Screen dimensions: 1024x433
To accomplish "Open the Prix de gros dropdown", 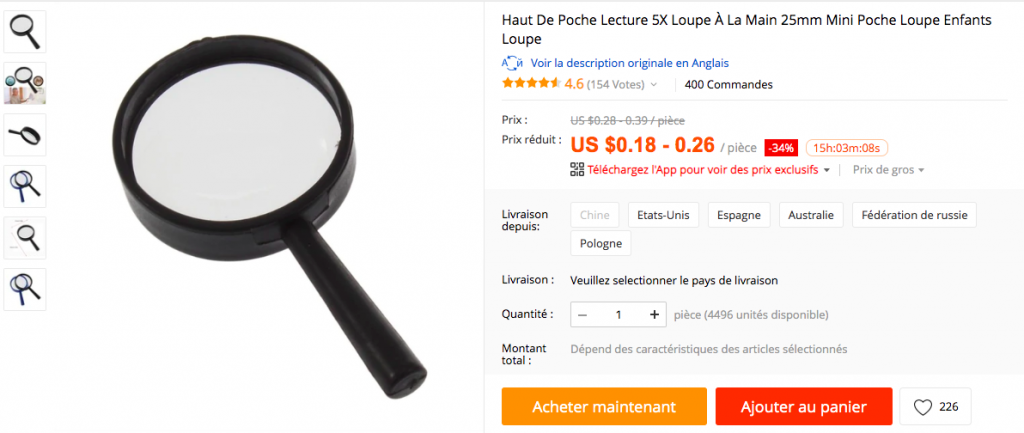I will pyautogui.click(x=888, y=170).
